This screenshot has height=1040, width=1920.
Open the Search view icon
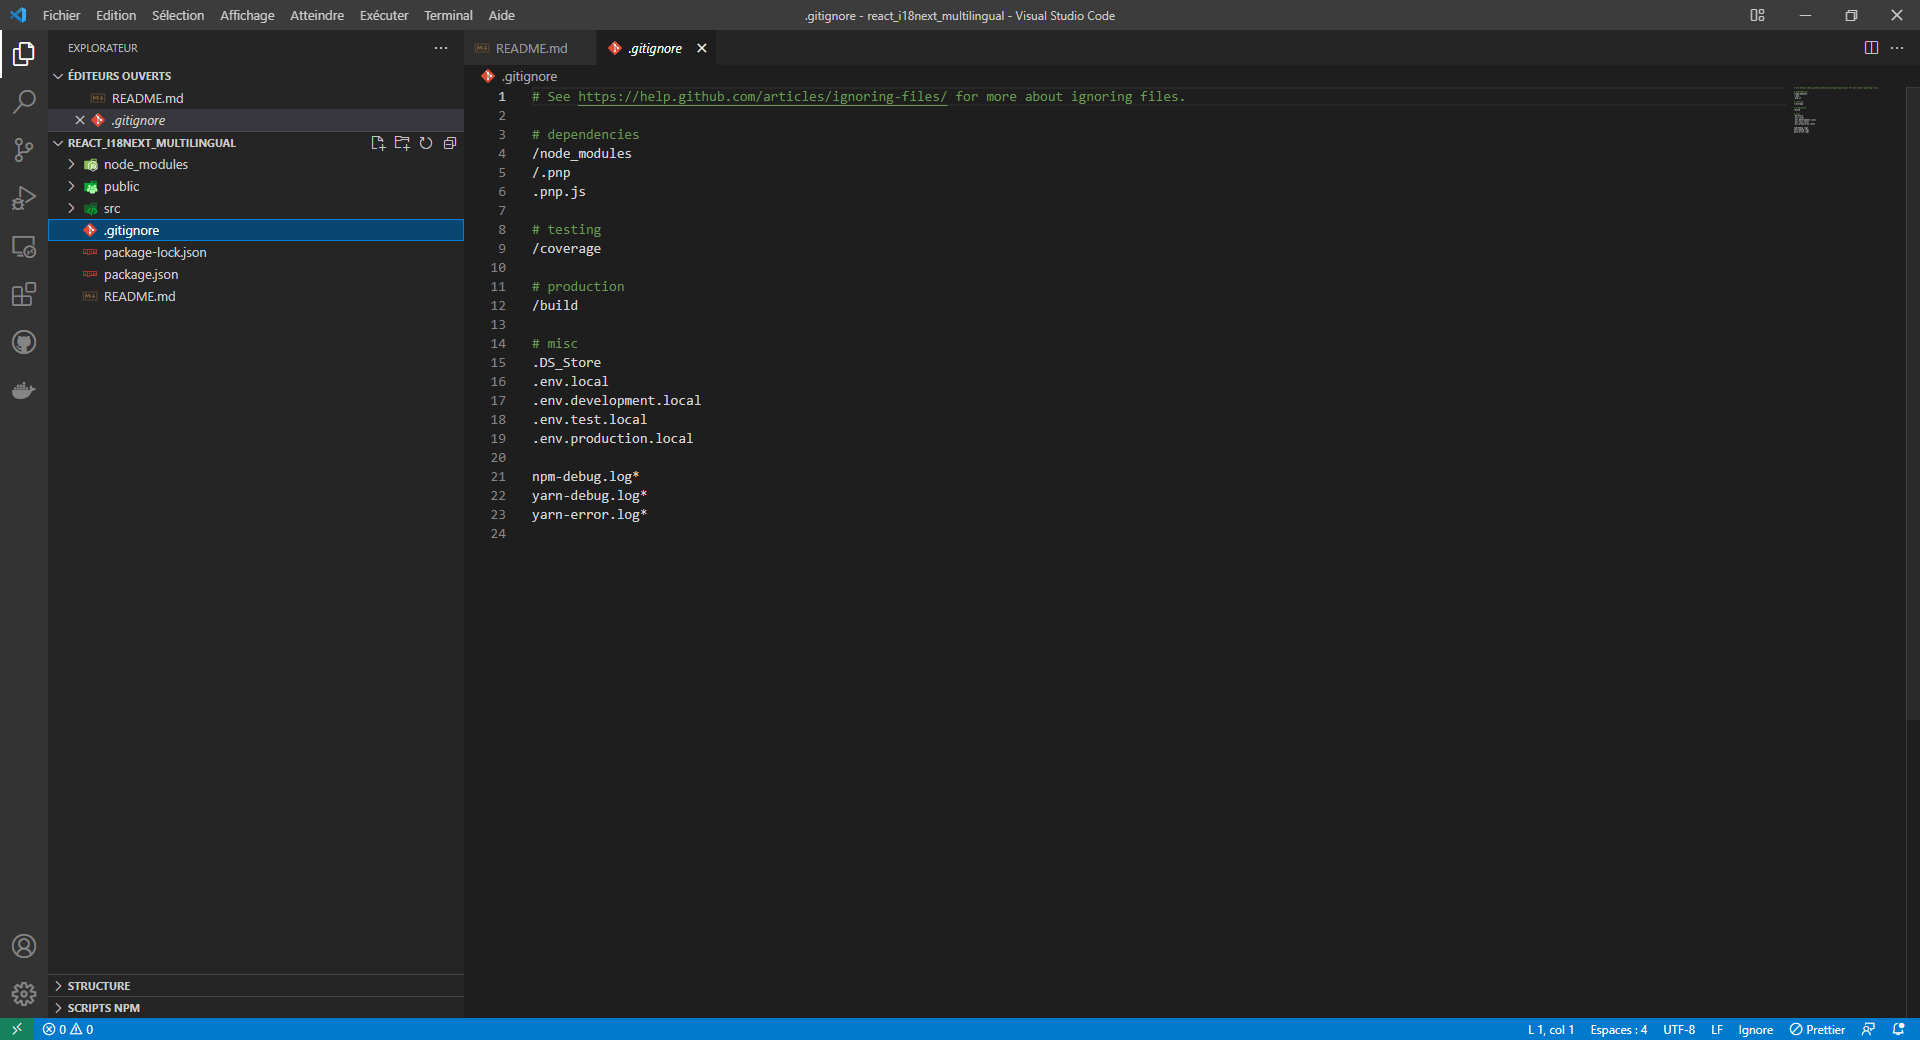pos(24,102)
